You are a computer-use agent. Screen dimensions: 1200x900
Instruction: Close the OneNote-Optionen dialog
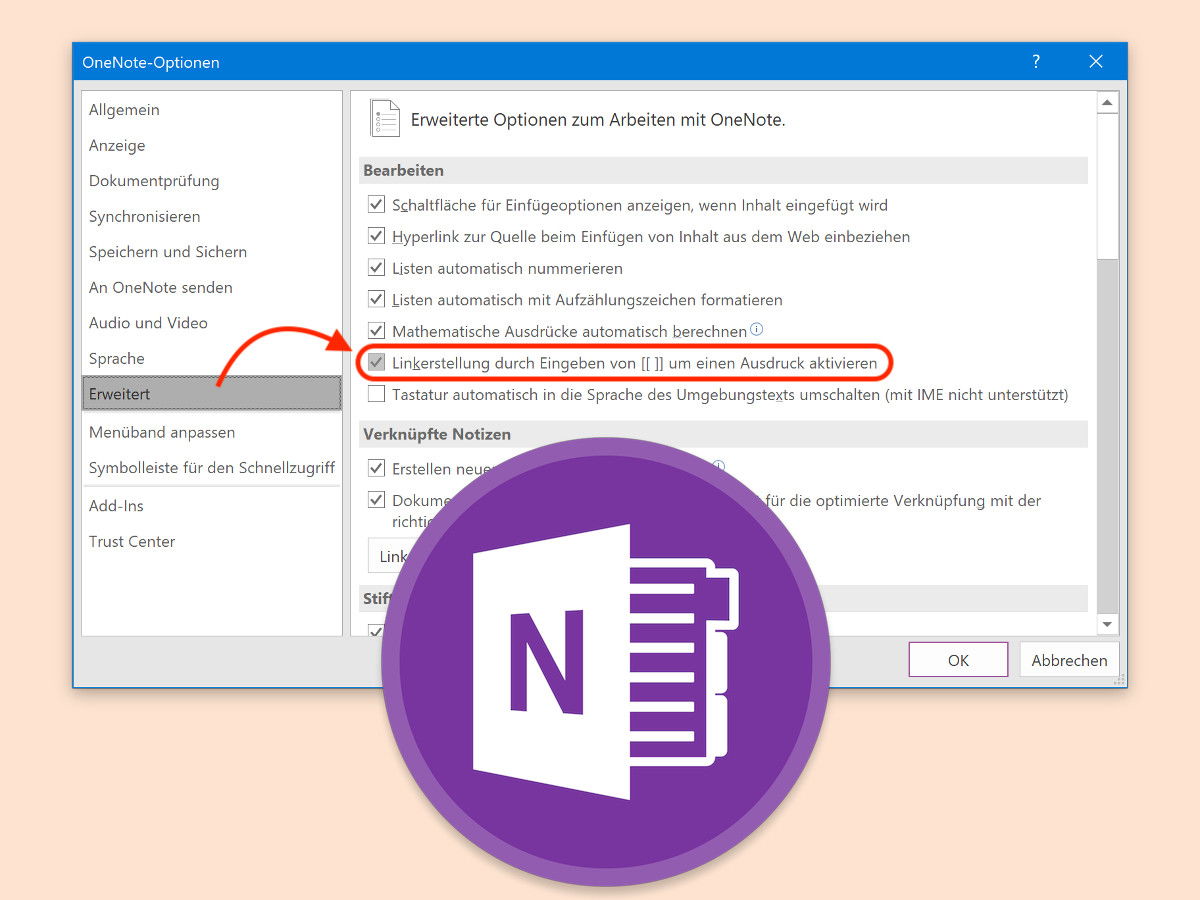[x=1096, y=62]
